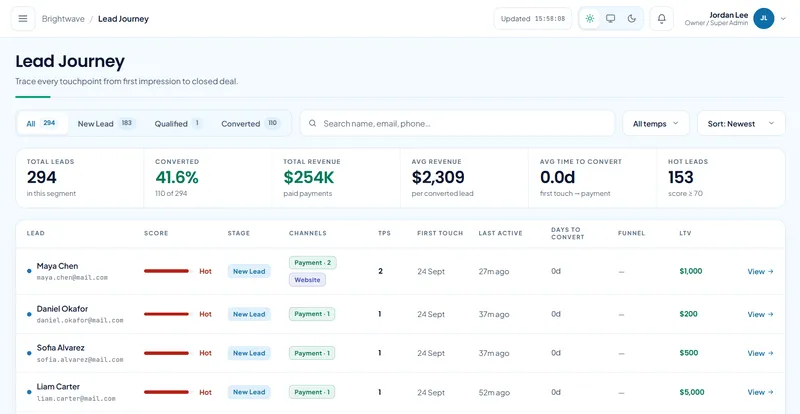Open the All temps dropdown
This screenshot has width=800, height=414.
pos(656,124)
